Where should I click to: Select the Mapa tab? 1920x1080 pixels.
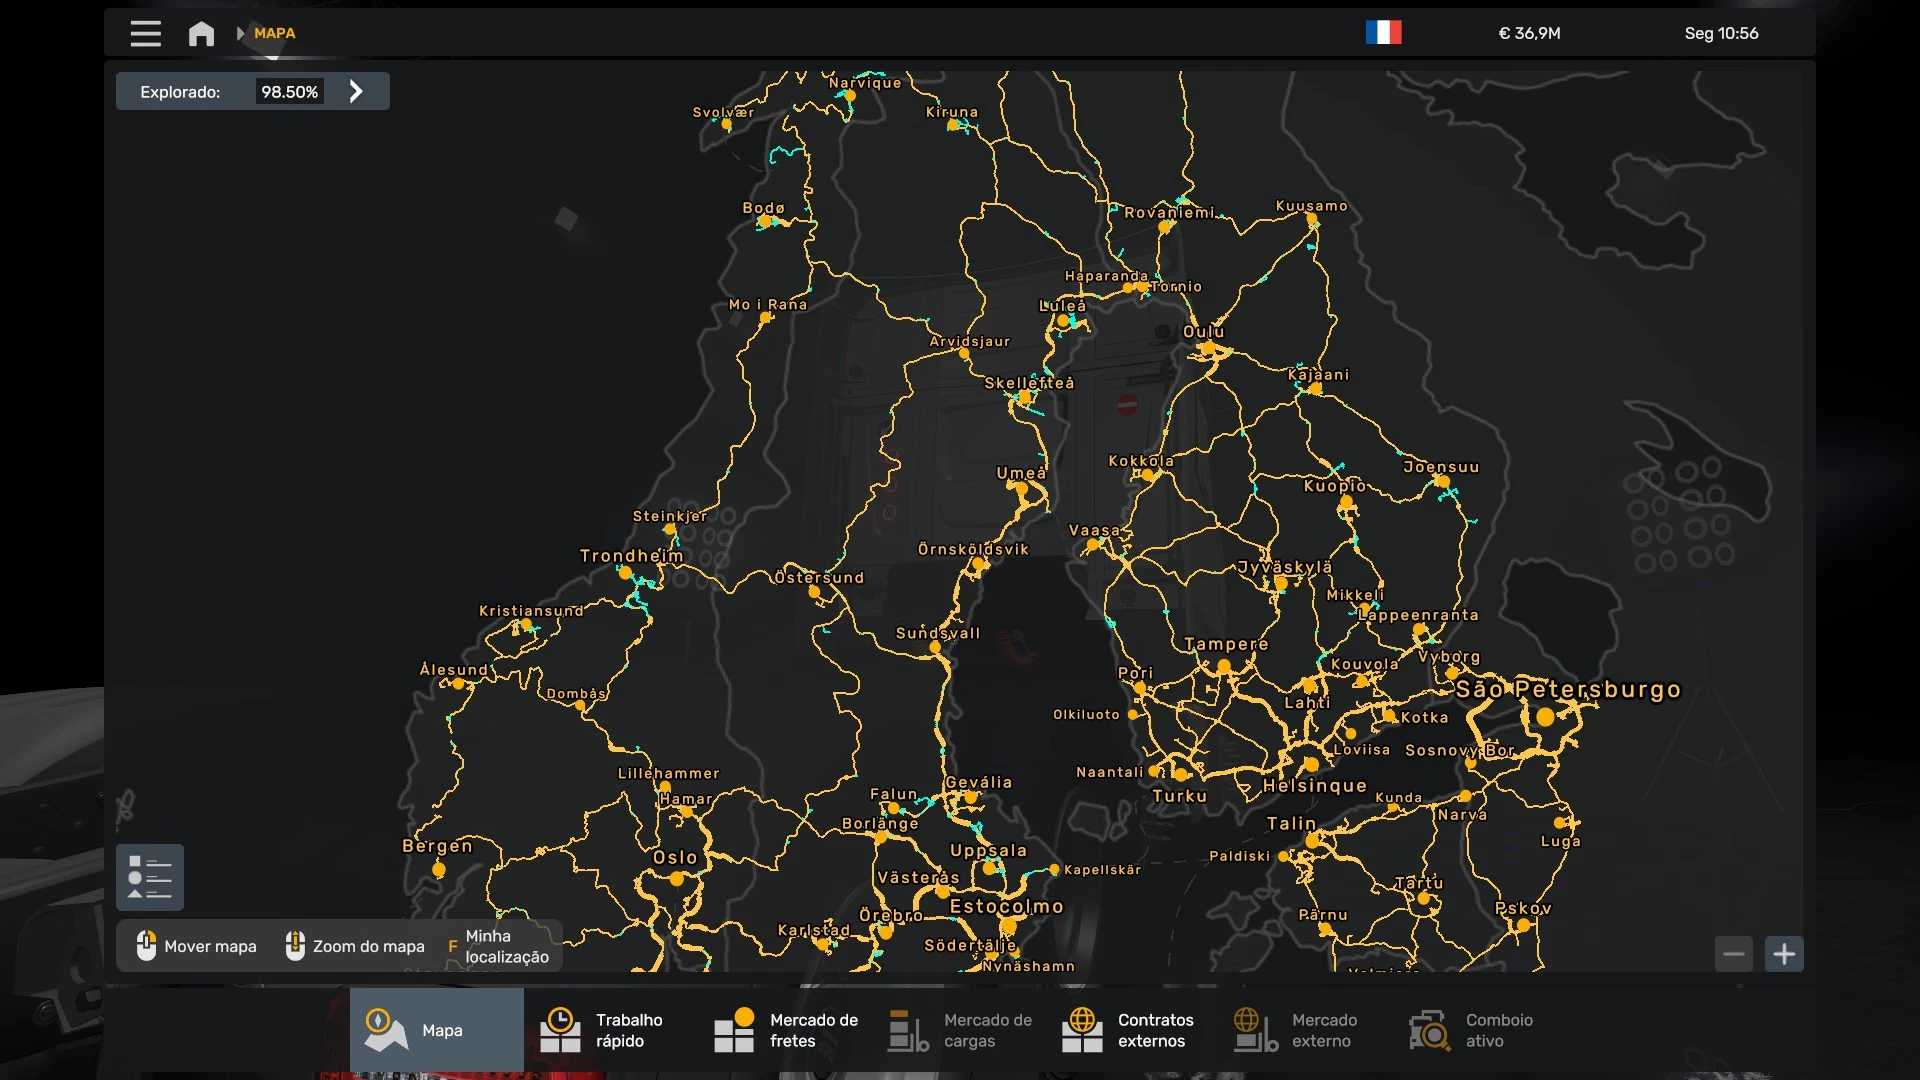click(436, 1030)
